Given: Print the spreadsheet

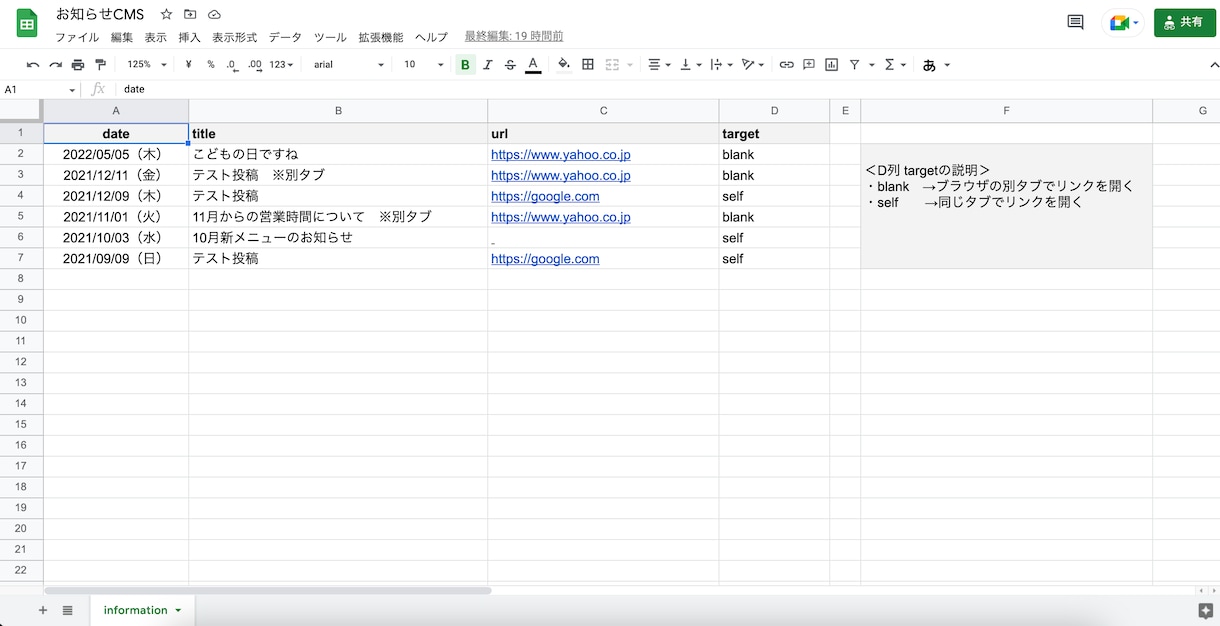Looking at the screenshot, I should point(78,65).
